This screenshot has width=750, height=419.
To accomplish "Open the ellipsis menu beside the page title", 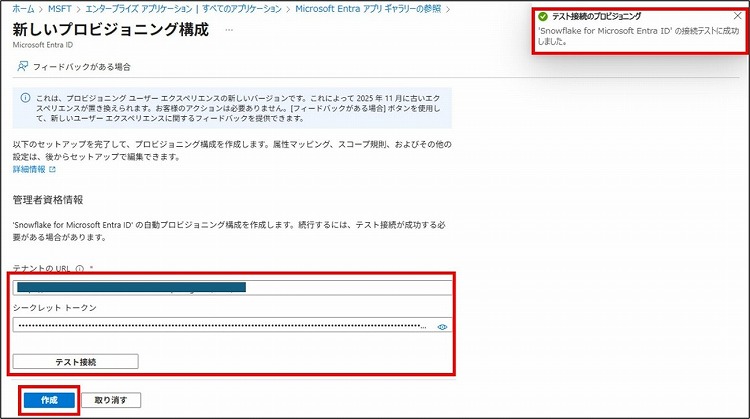I will (229, 30).
